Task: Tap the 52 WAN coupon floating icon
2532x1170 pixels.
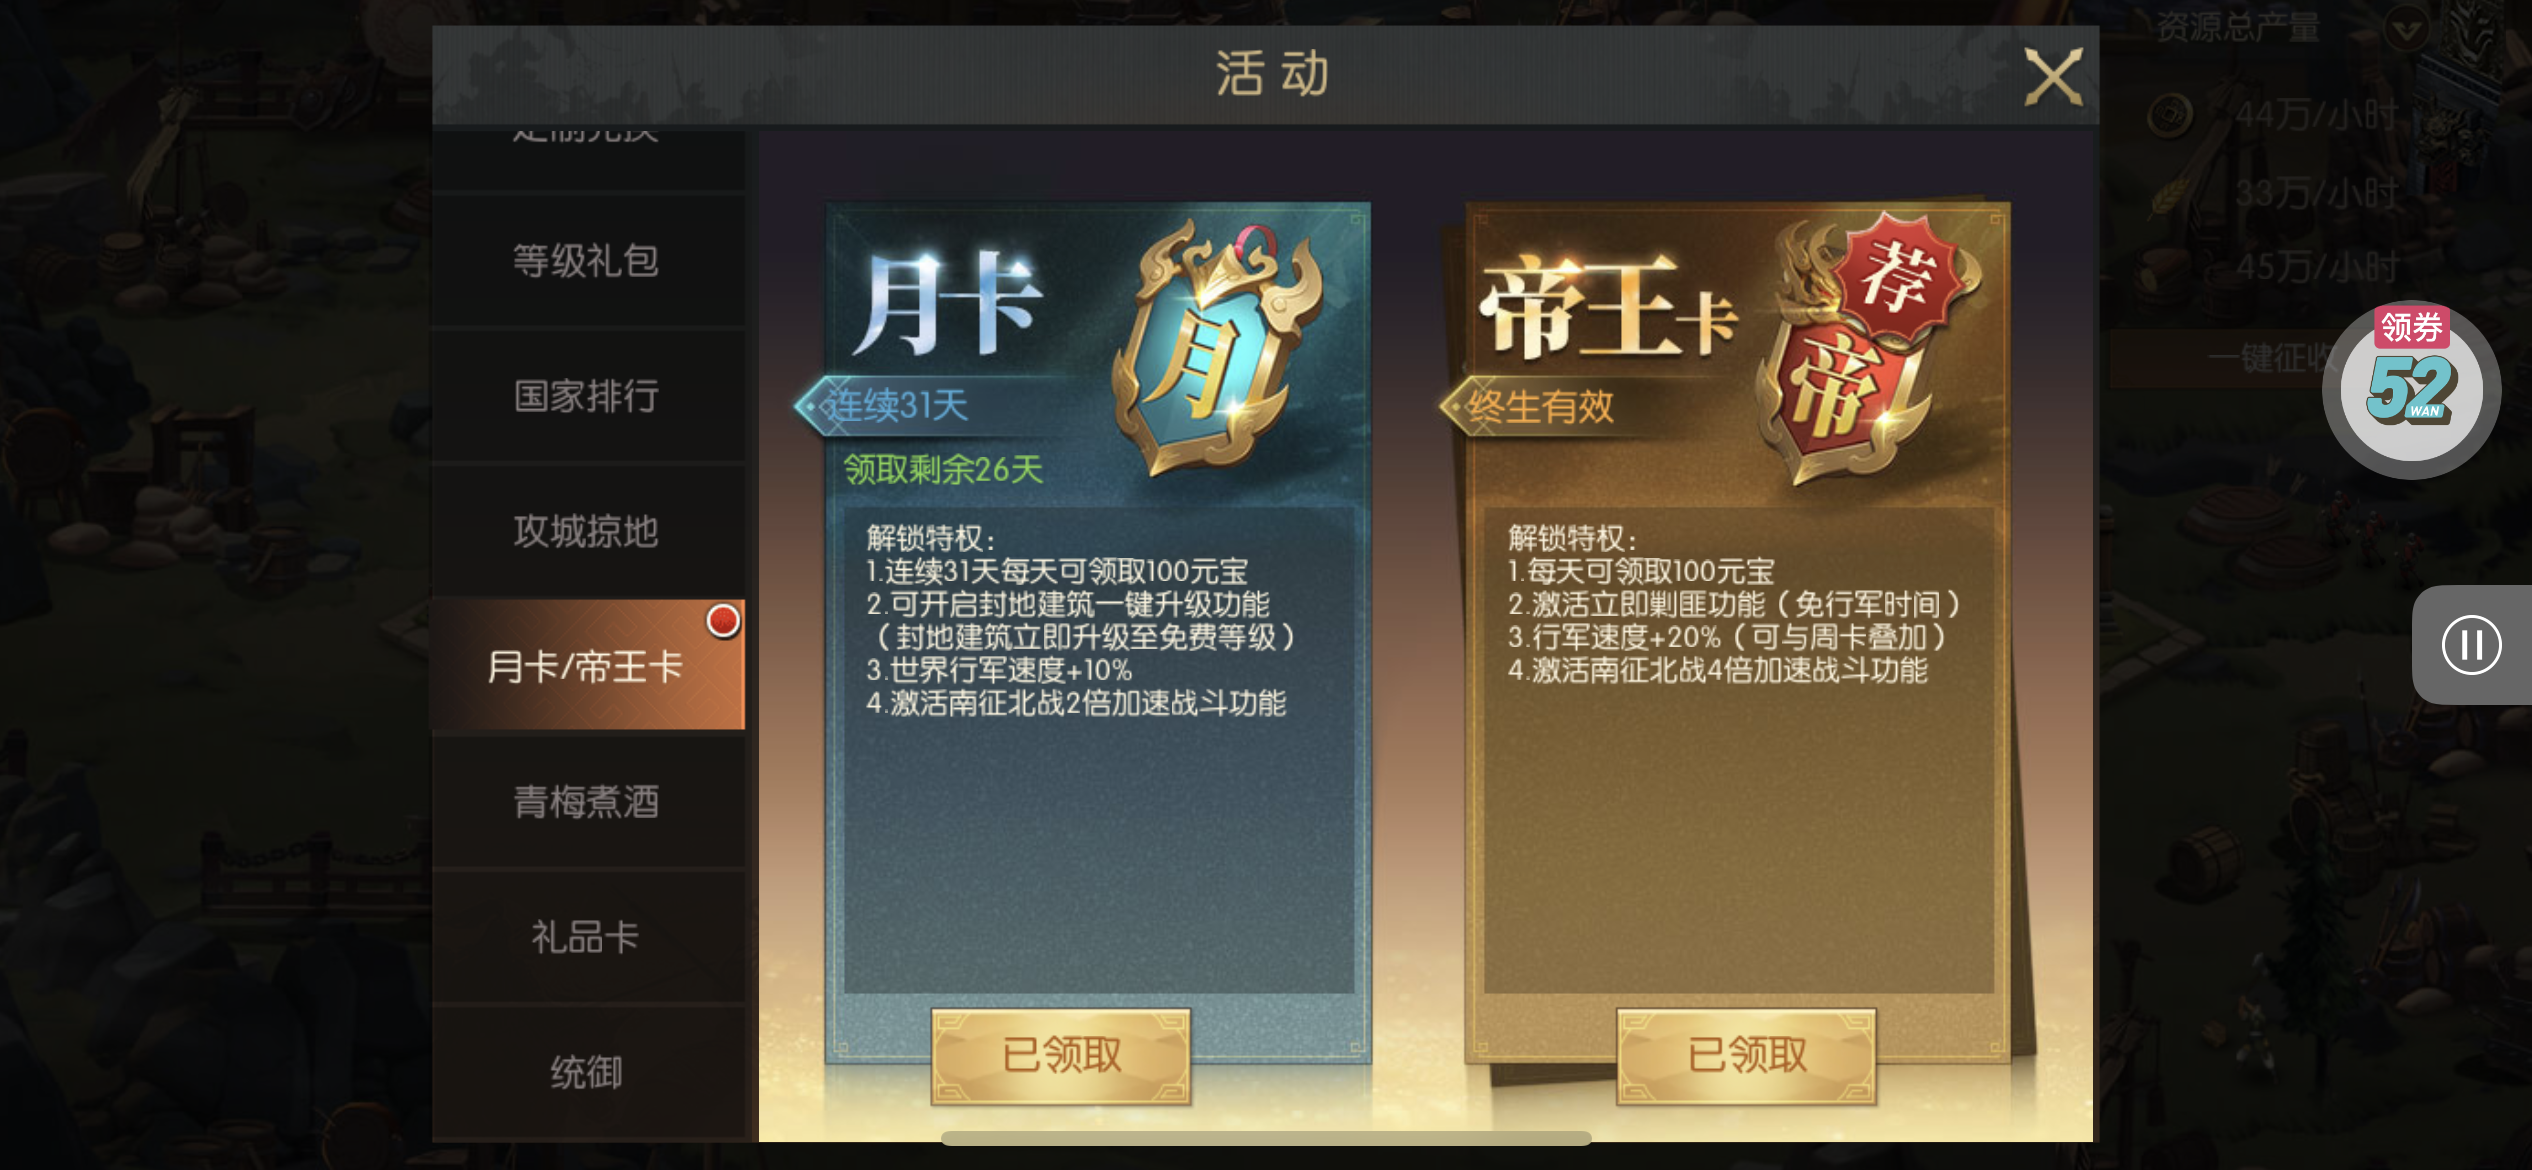Action: coord(2411,389)
